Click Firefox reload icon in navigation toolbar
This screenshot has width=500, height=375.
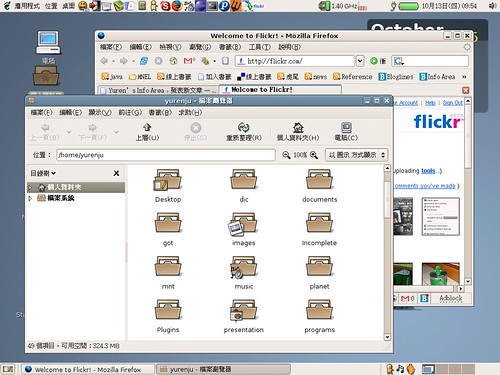144,61
